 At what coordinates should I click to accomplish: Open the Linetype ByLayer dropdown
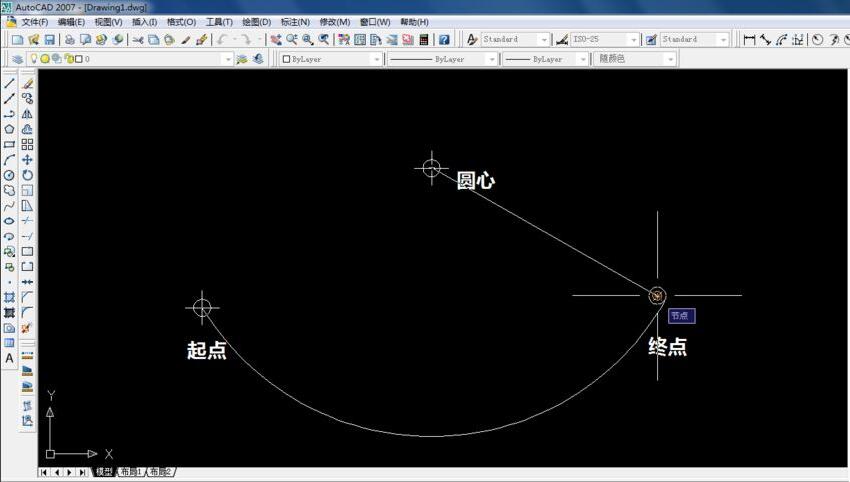coord(492,59)
